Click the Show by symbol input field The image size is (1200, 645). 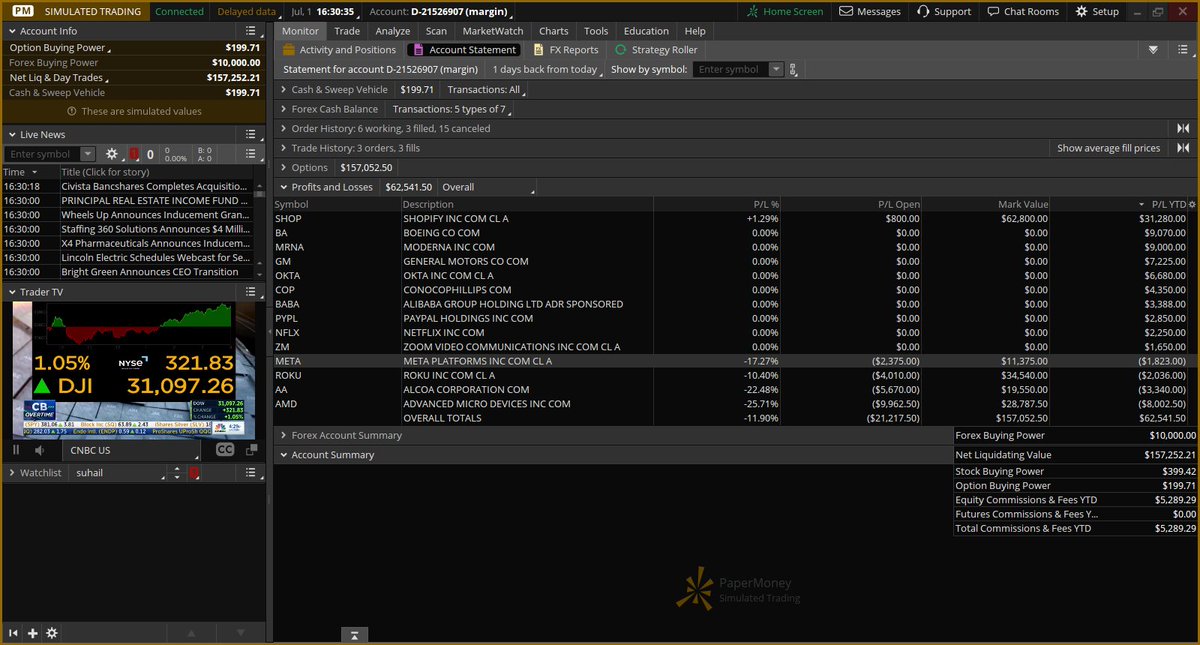(731, 70)
